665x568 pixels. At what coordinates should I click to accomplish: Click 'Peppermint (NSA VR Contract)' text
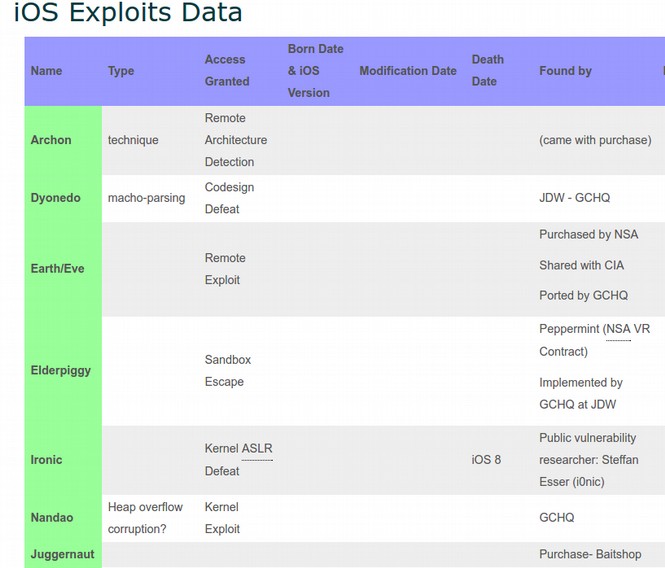click(595, 340)
